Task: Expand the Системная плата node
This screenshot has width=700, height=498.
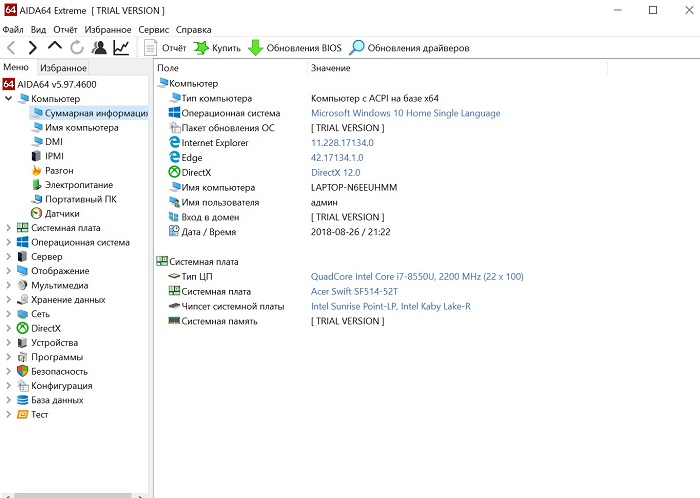Action: [x=8, y=228]
